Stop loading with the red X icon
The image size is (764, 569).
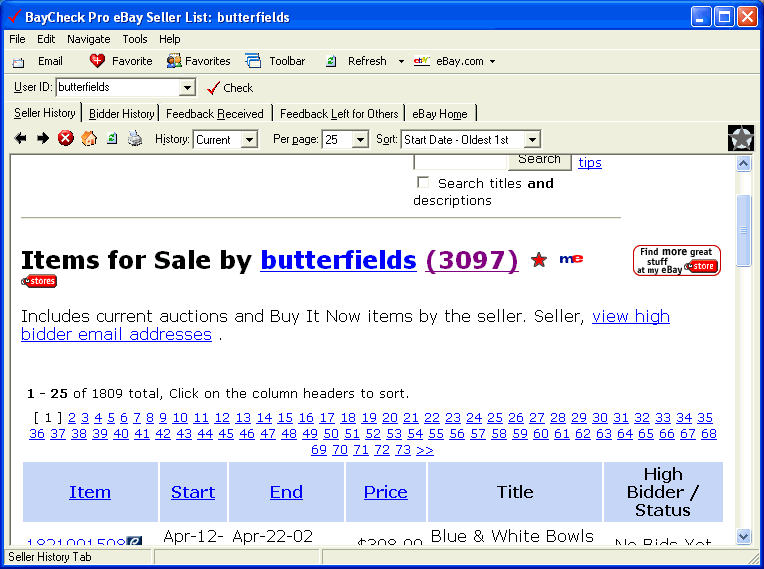pos(66,138)
